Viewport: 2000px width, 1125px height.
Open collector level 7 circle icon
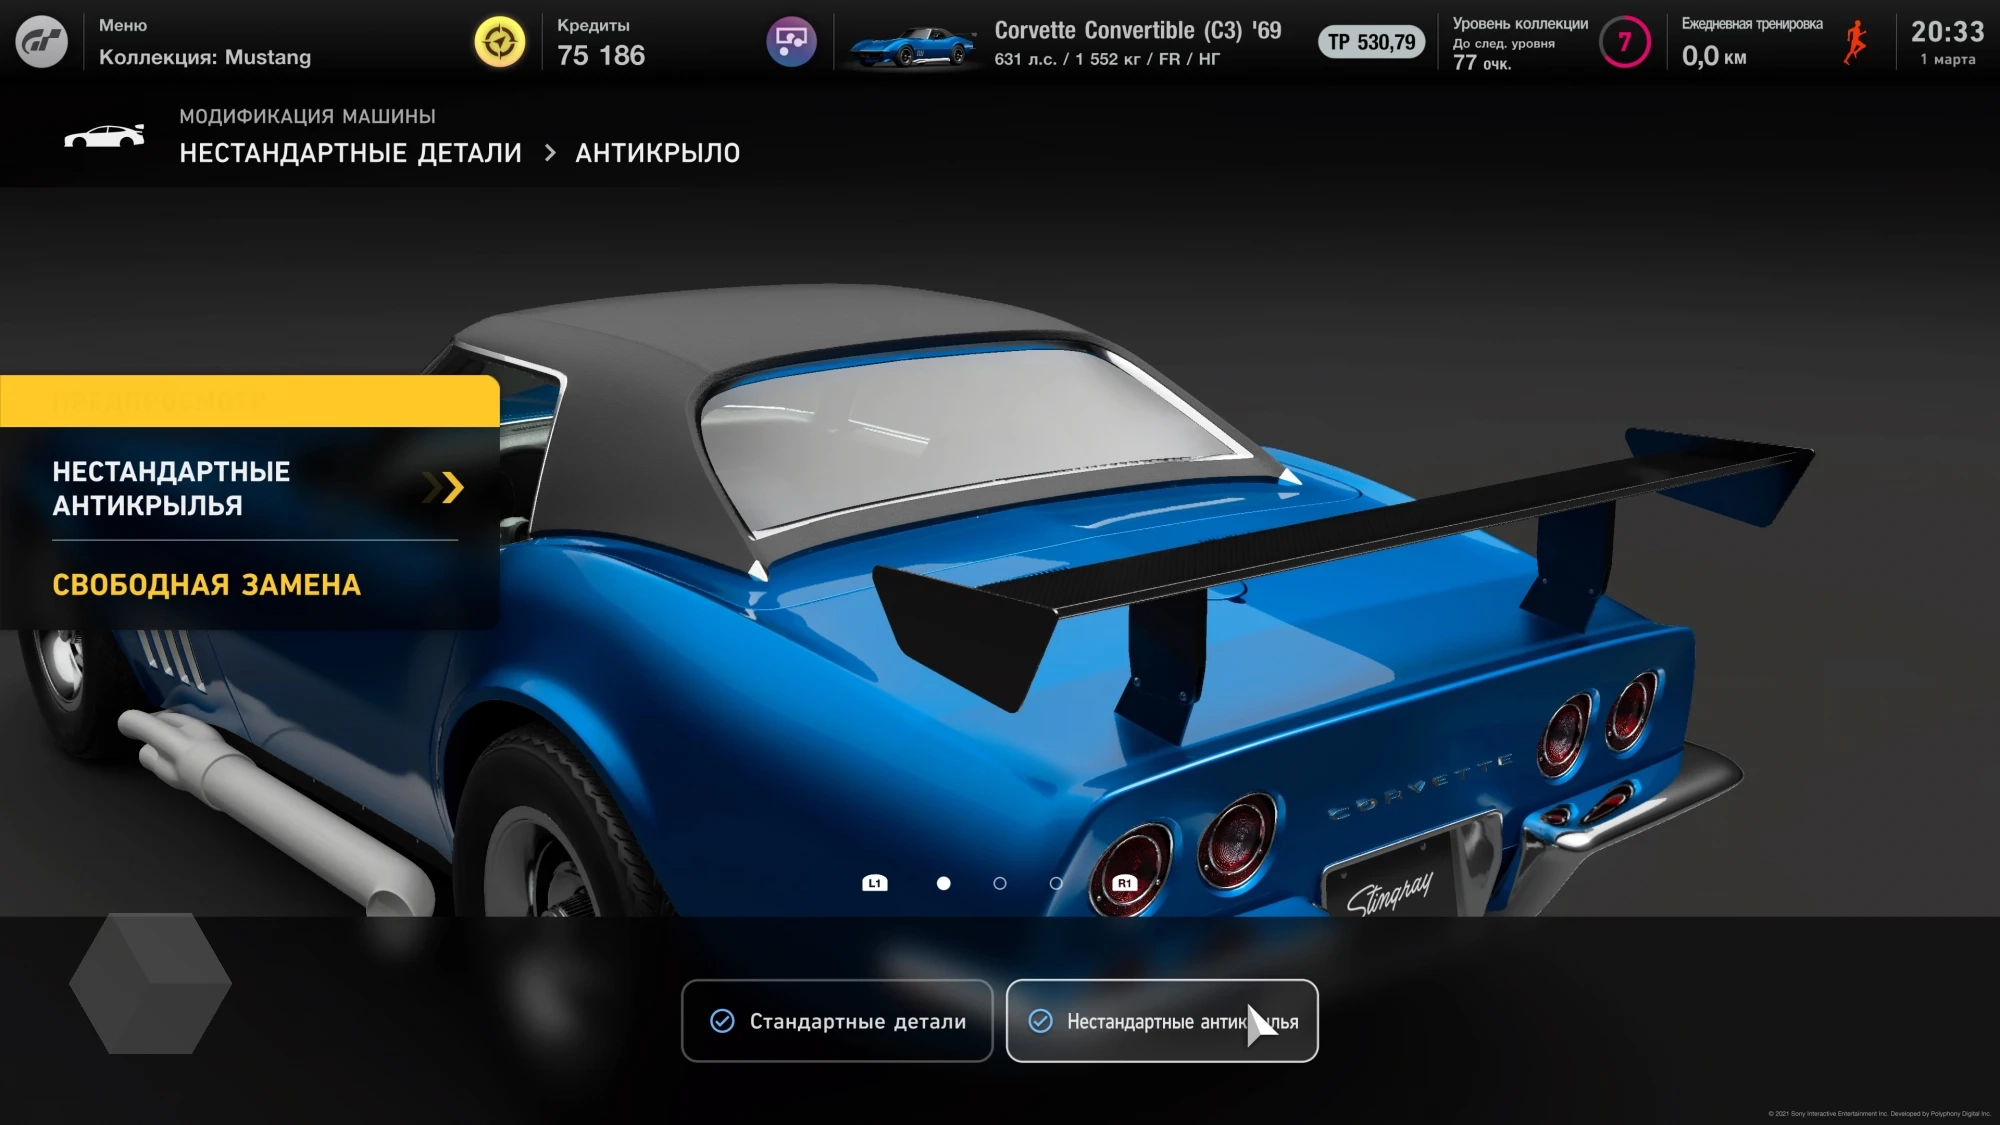1624,42
